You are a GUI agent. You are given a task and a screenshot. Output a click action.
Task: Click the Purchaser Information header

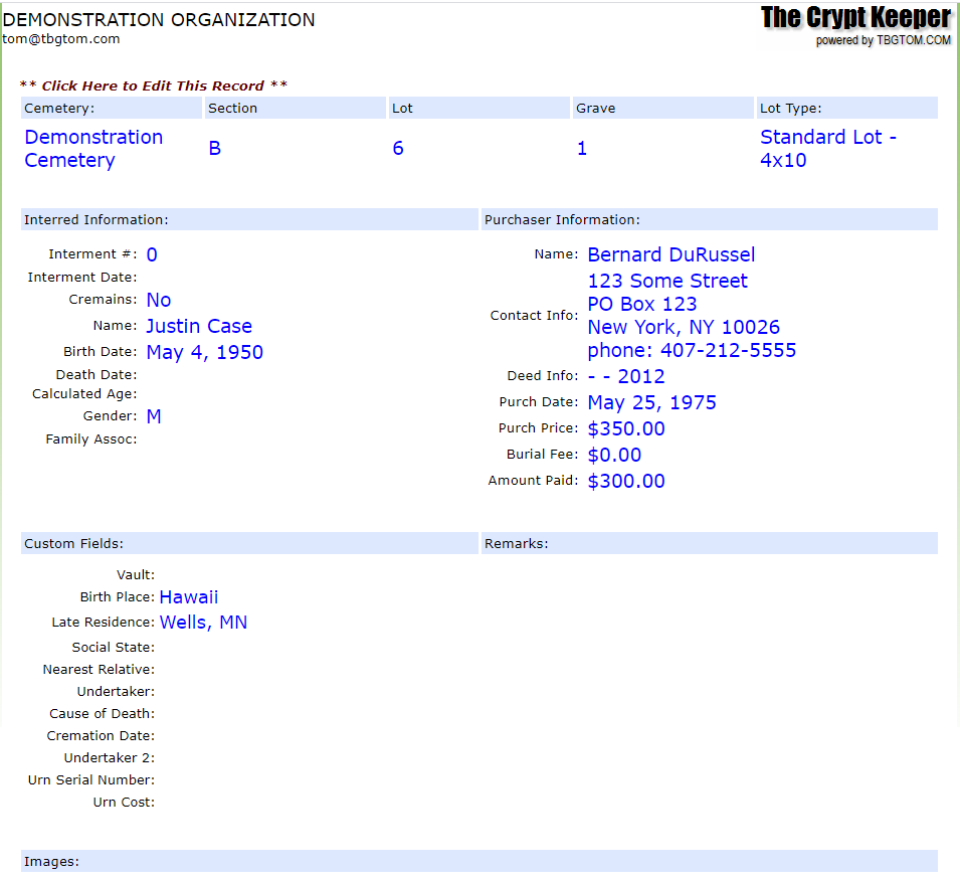[x=710, y=220]
